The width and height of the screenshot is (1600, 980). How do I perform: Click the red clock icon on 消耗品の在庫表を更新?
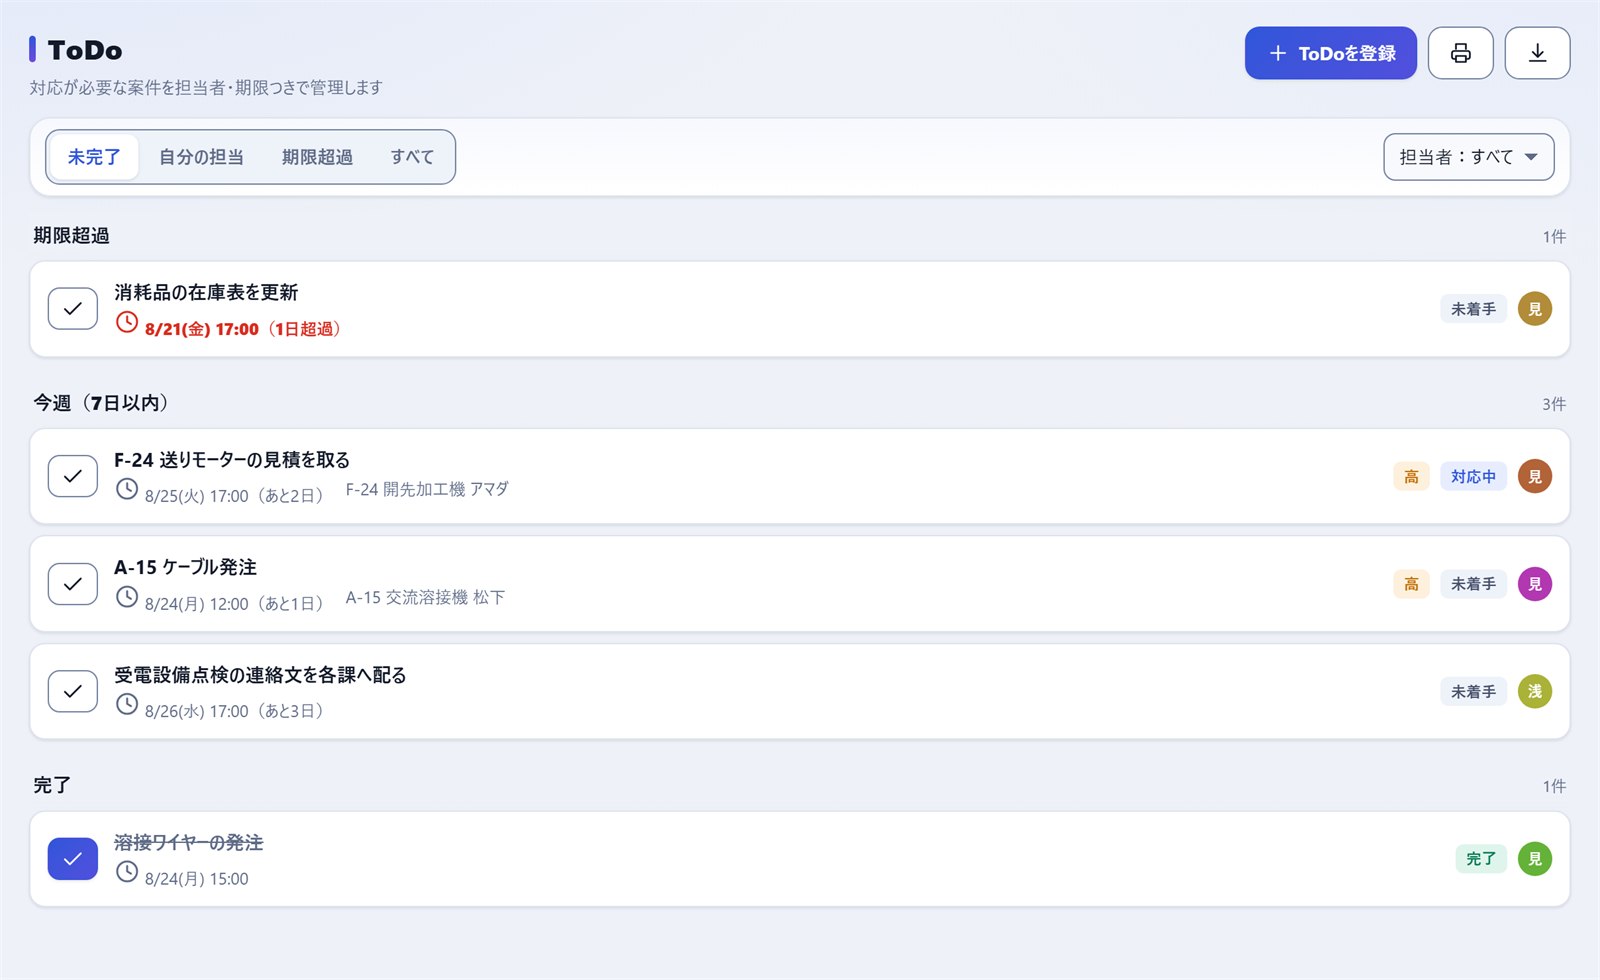tap(127, 322)
